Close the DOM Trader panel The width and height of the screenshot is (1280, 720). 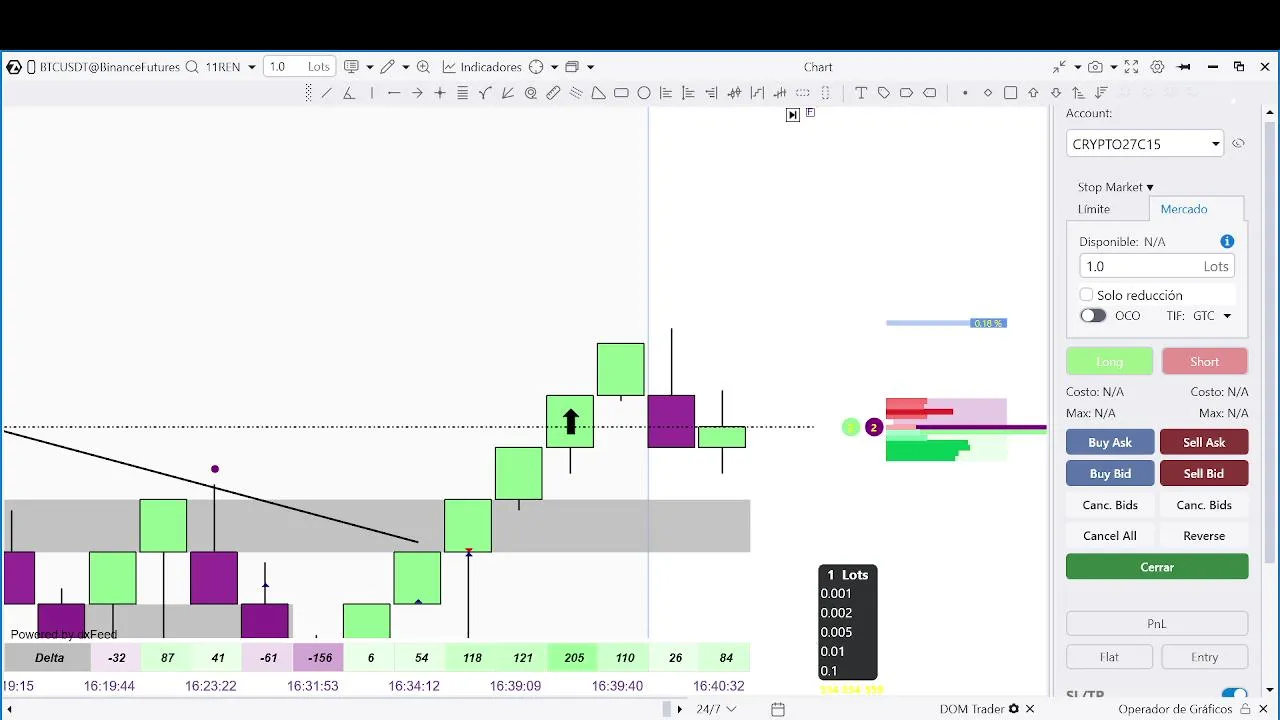tap(1030, 709)
